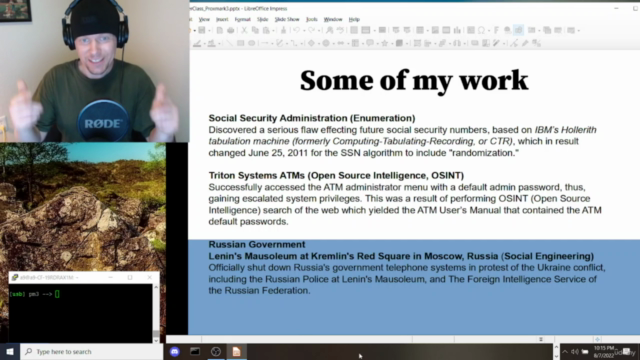This screenshot has width=640, height=360.
Task: Click the Copy icon in the toolbar
Action: pos(255,30)
